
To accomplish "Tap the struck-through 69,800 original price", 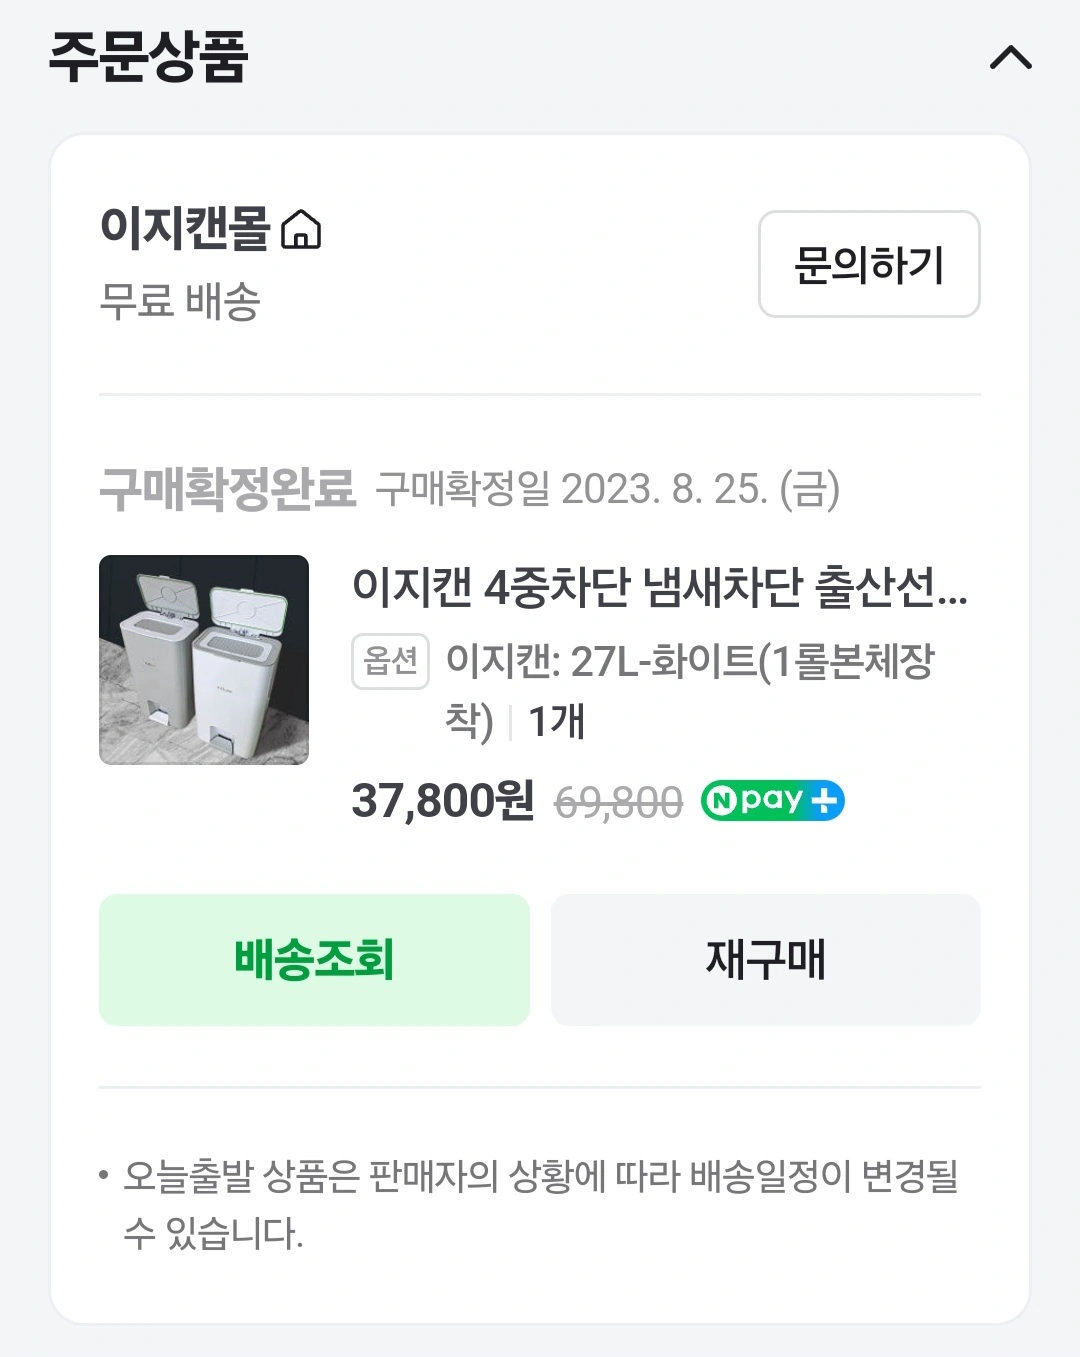I will coord(618,802).
